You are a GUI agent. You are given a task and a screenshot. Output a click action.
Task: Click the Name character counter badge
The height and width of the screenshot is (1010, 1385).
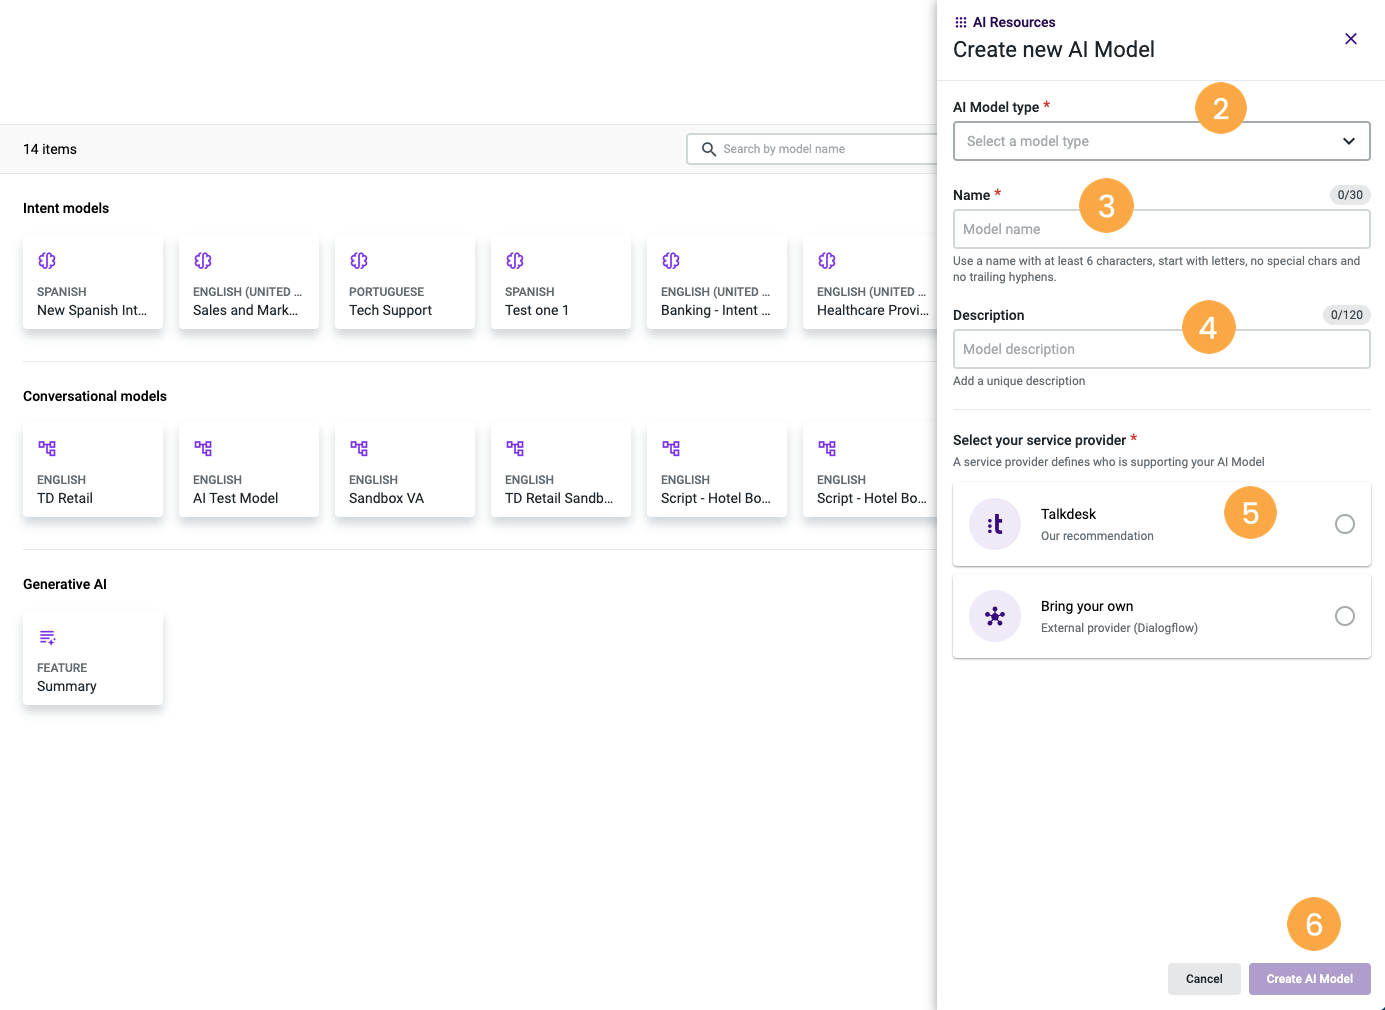pos(1349,195)
